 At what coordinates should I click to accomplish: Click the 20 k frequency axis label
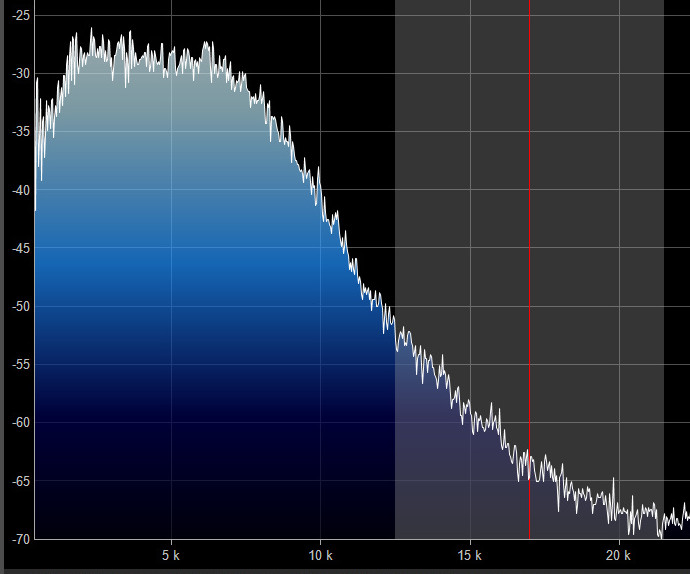click(618, 555)
